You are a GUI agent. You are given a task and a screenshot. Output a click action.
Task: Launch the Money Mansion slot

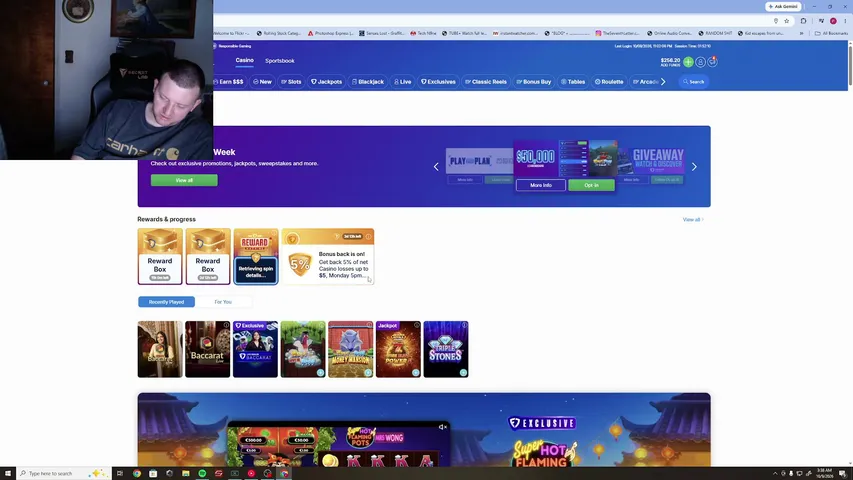pos(350,349)
